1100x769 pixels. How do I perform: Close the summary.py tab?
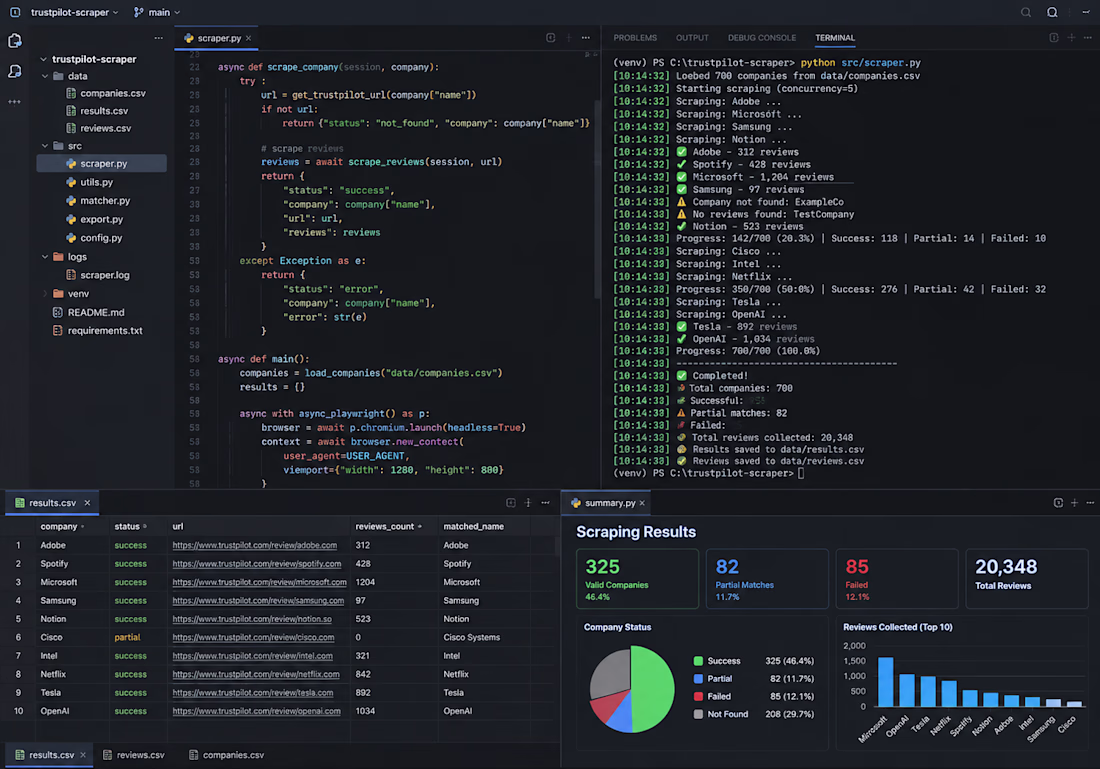[642, 503]
